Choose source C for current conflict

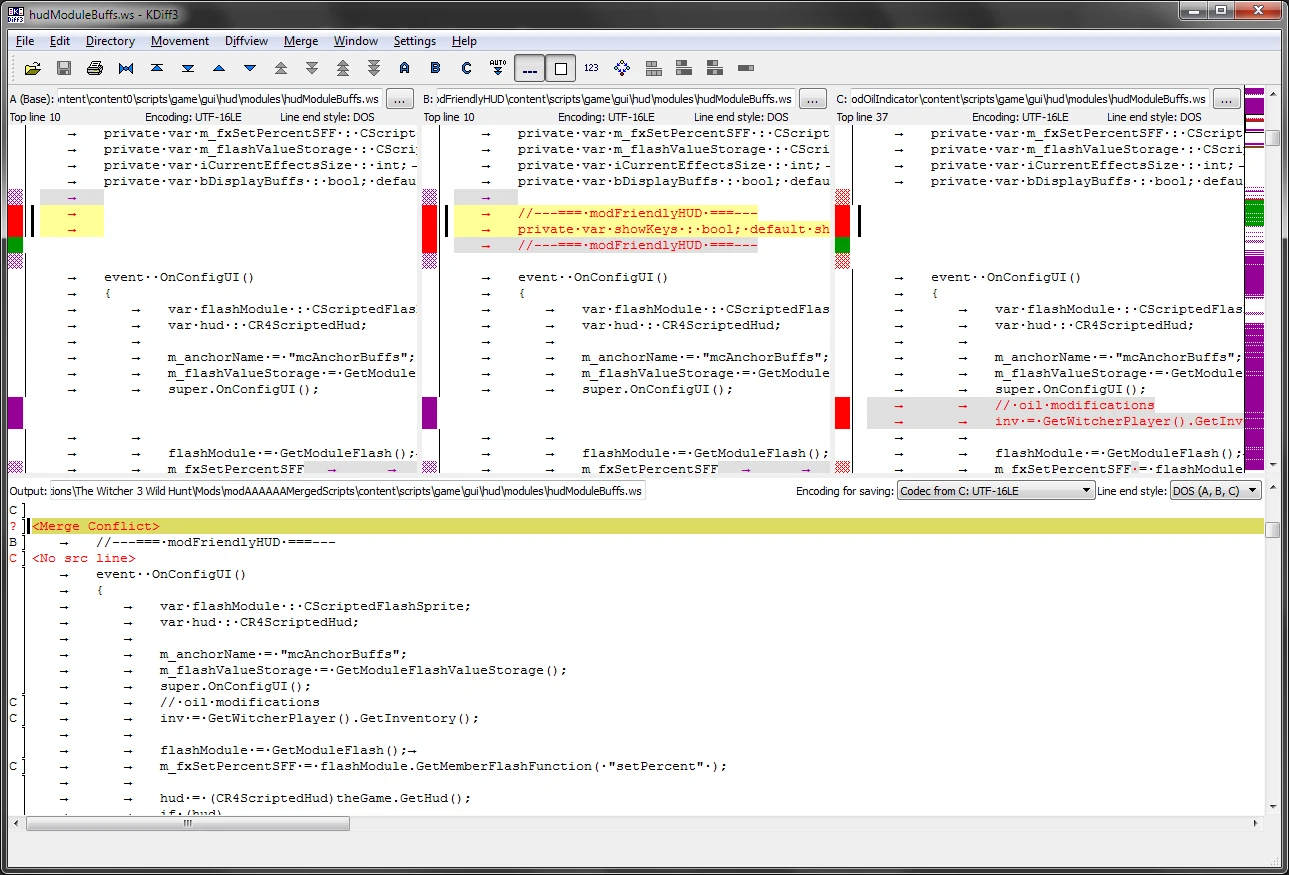[466, 69]
